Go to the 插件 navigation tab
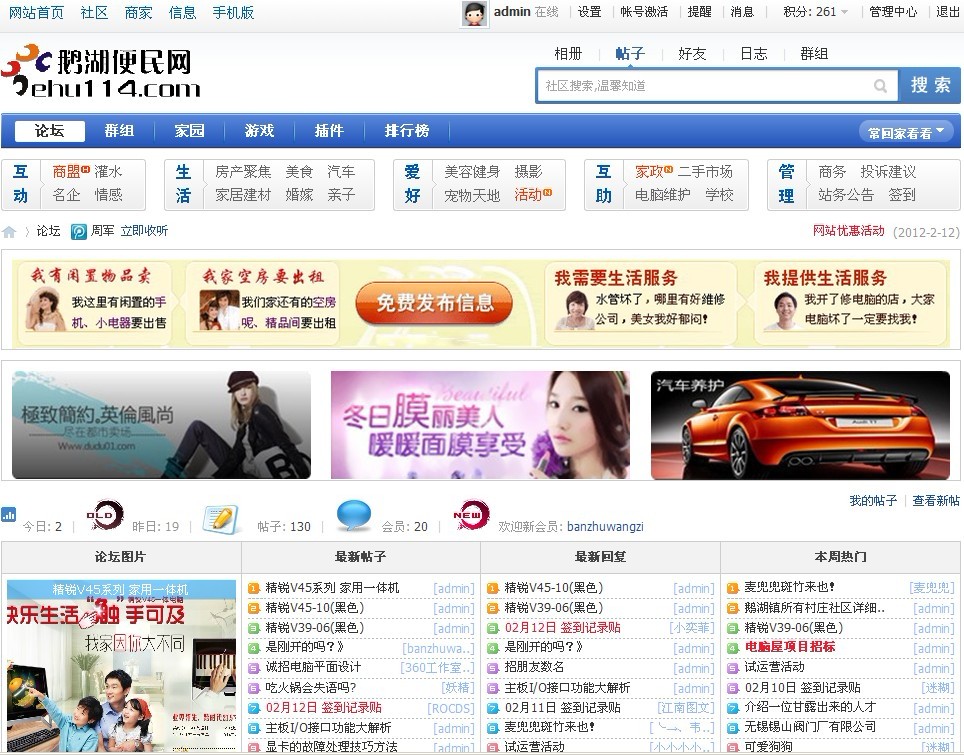This screenshot has width=964, height=755. tap(329, 130)
